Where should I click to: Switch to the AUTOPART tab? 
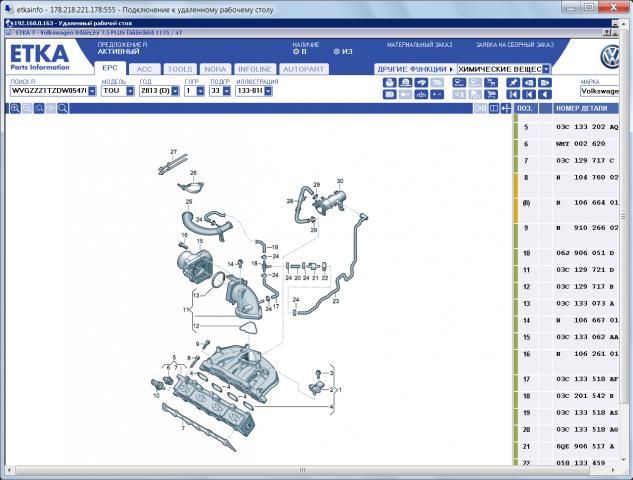coord(303,69)
